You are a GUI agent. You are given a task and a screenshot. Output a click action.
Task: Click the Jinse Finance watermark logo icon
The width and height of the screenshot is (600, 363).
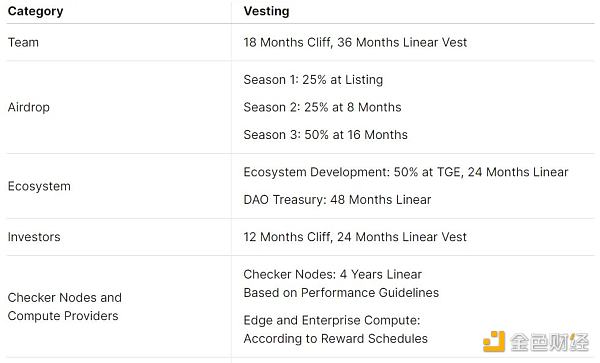[x=494, y=342]
